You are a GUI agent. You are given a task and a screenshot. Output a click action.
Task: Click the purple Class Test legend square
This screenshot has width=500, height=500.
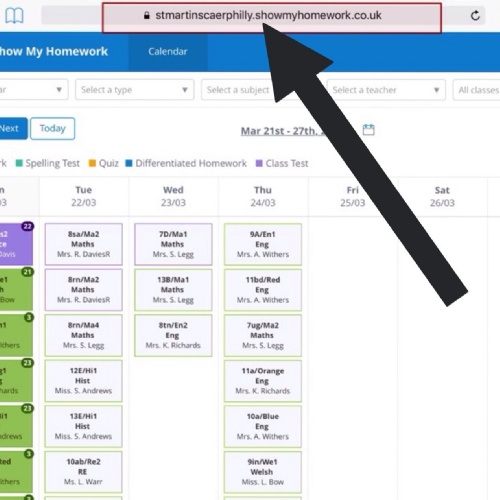(x=259, y=163)
